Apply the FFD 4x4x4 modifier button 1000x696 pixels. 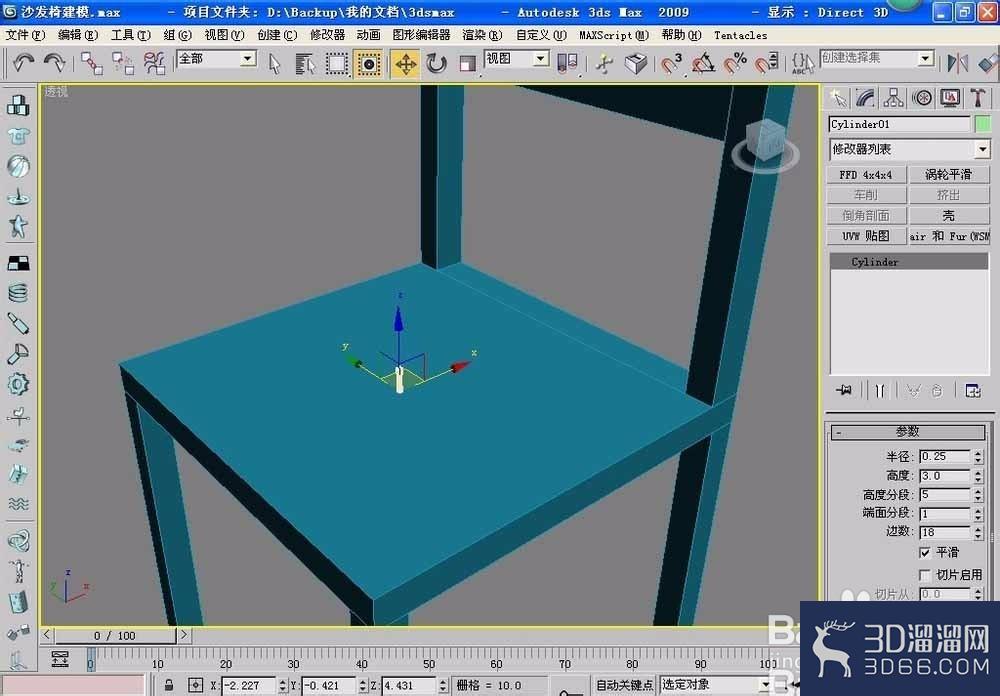click(x=866, y=175)
